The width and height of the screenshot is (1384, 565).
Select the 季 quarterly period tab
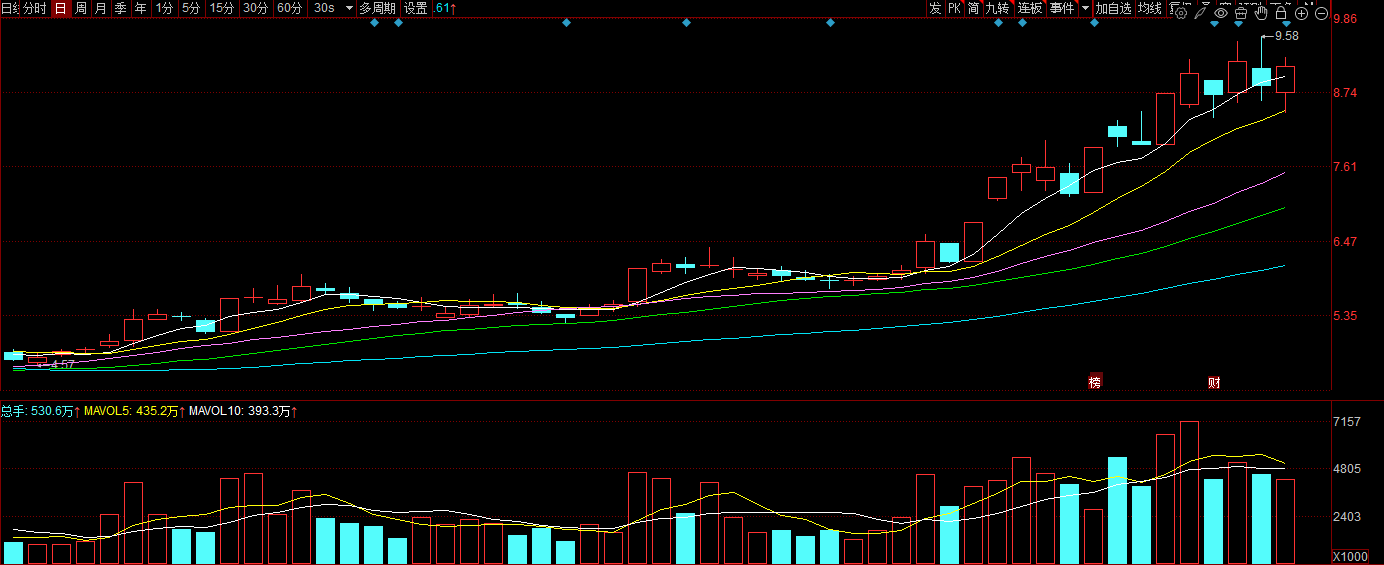point(121,8)
